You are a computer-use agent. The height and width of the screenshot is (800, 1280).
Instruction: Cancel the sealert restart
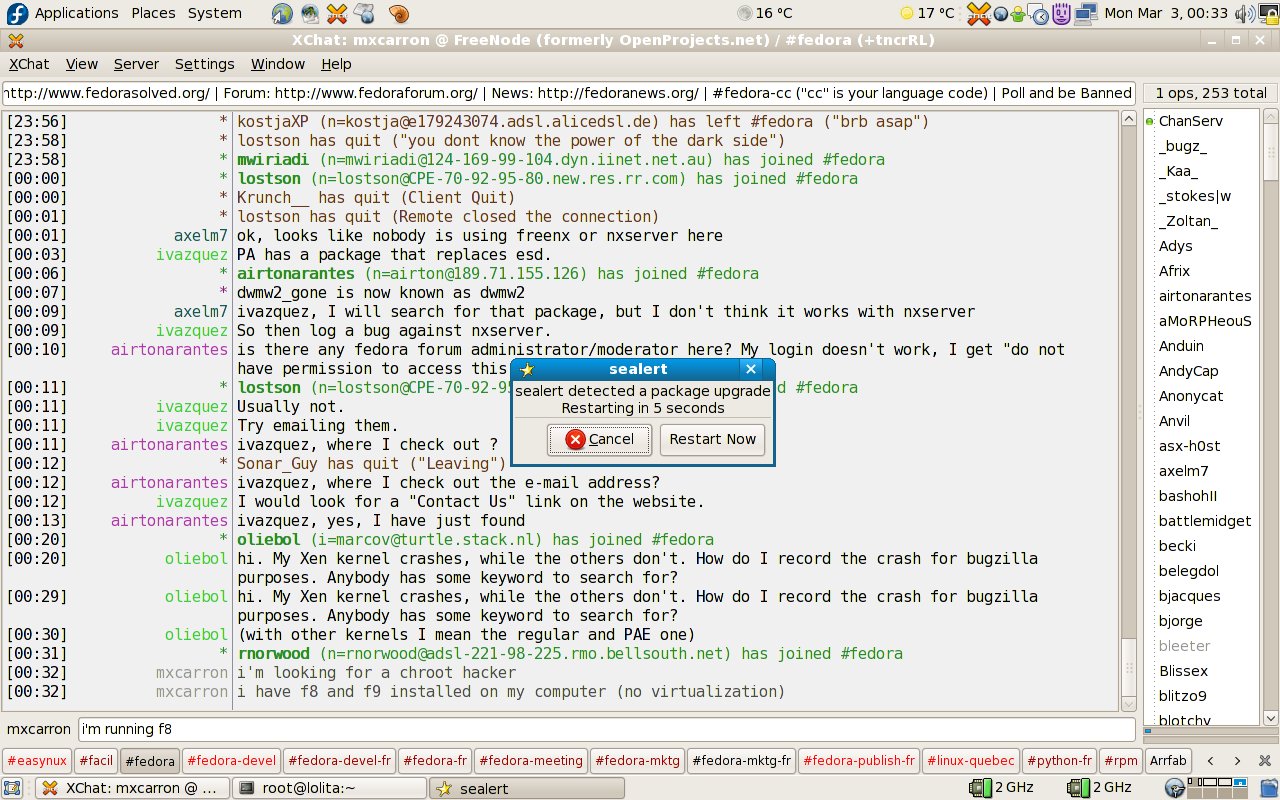click(x=599, y=439)
